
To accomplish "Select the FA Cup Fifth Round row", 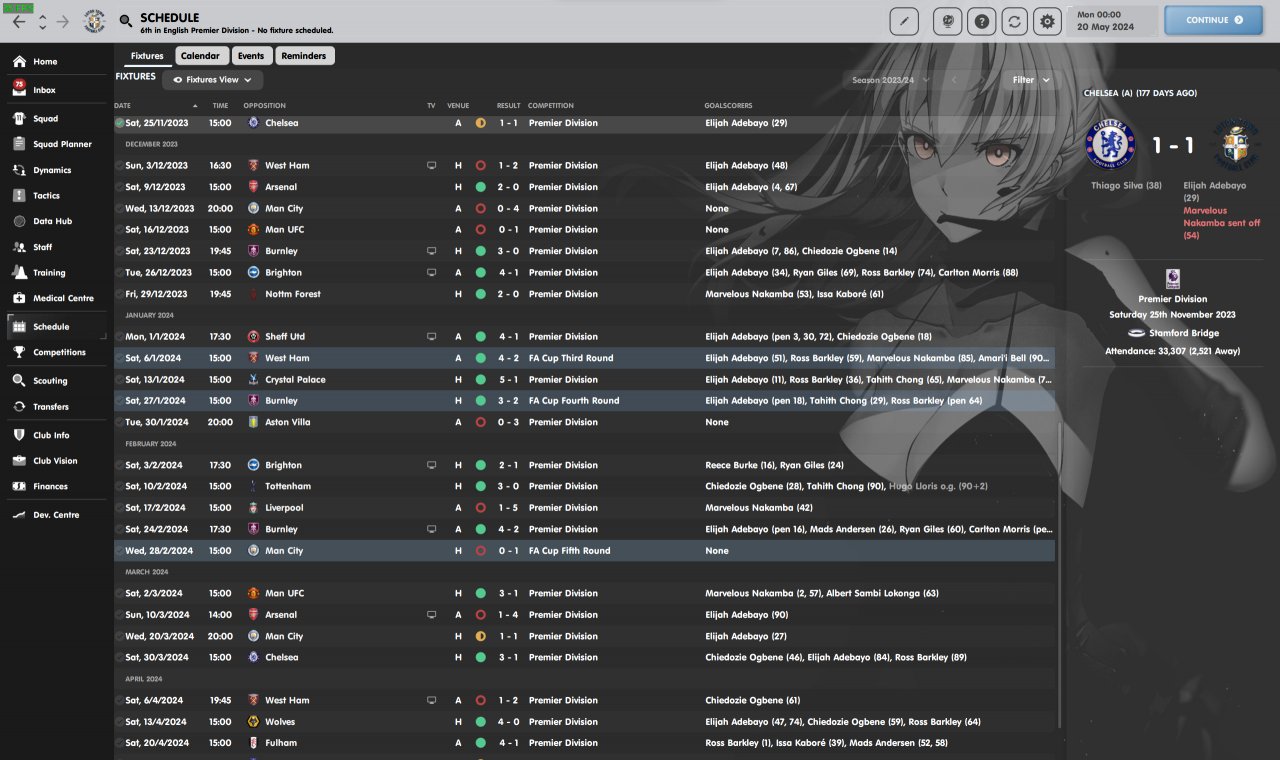I will coord(584,551).
